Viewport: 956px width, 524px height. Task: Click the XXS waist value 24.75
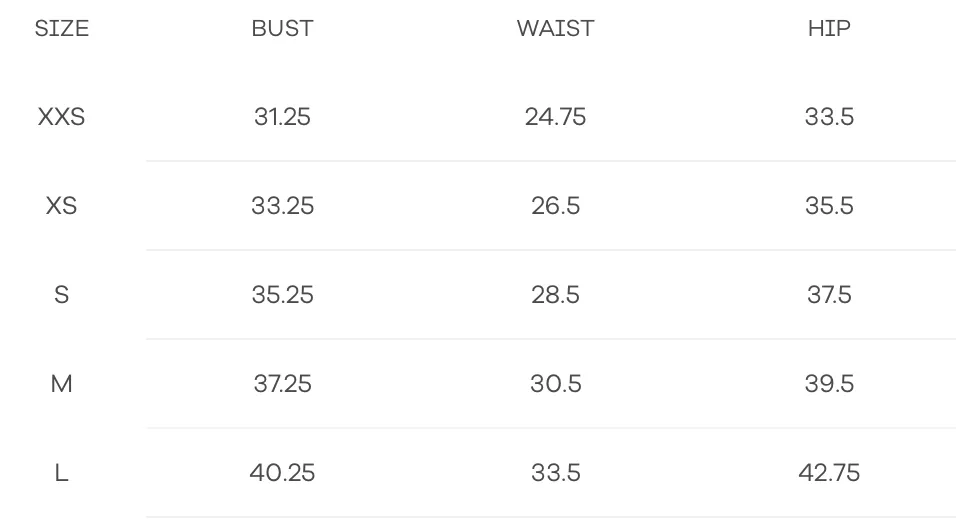[555, 117]
